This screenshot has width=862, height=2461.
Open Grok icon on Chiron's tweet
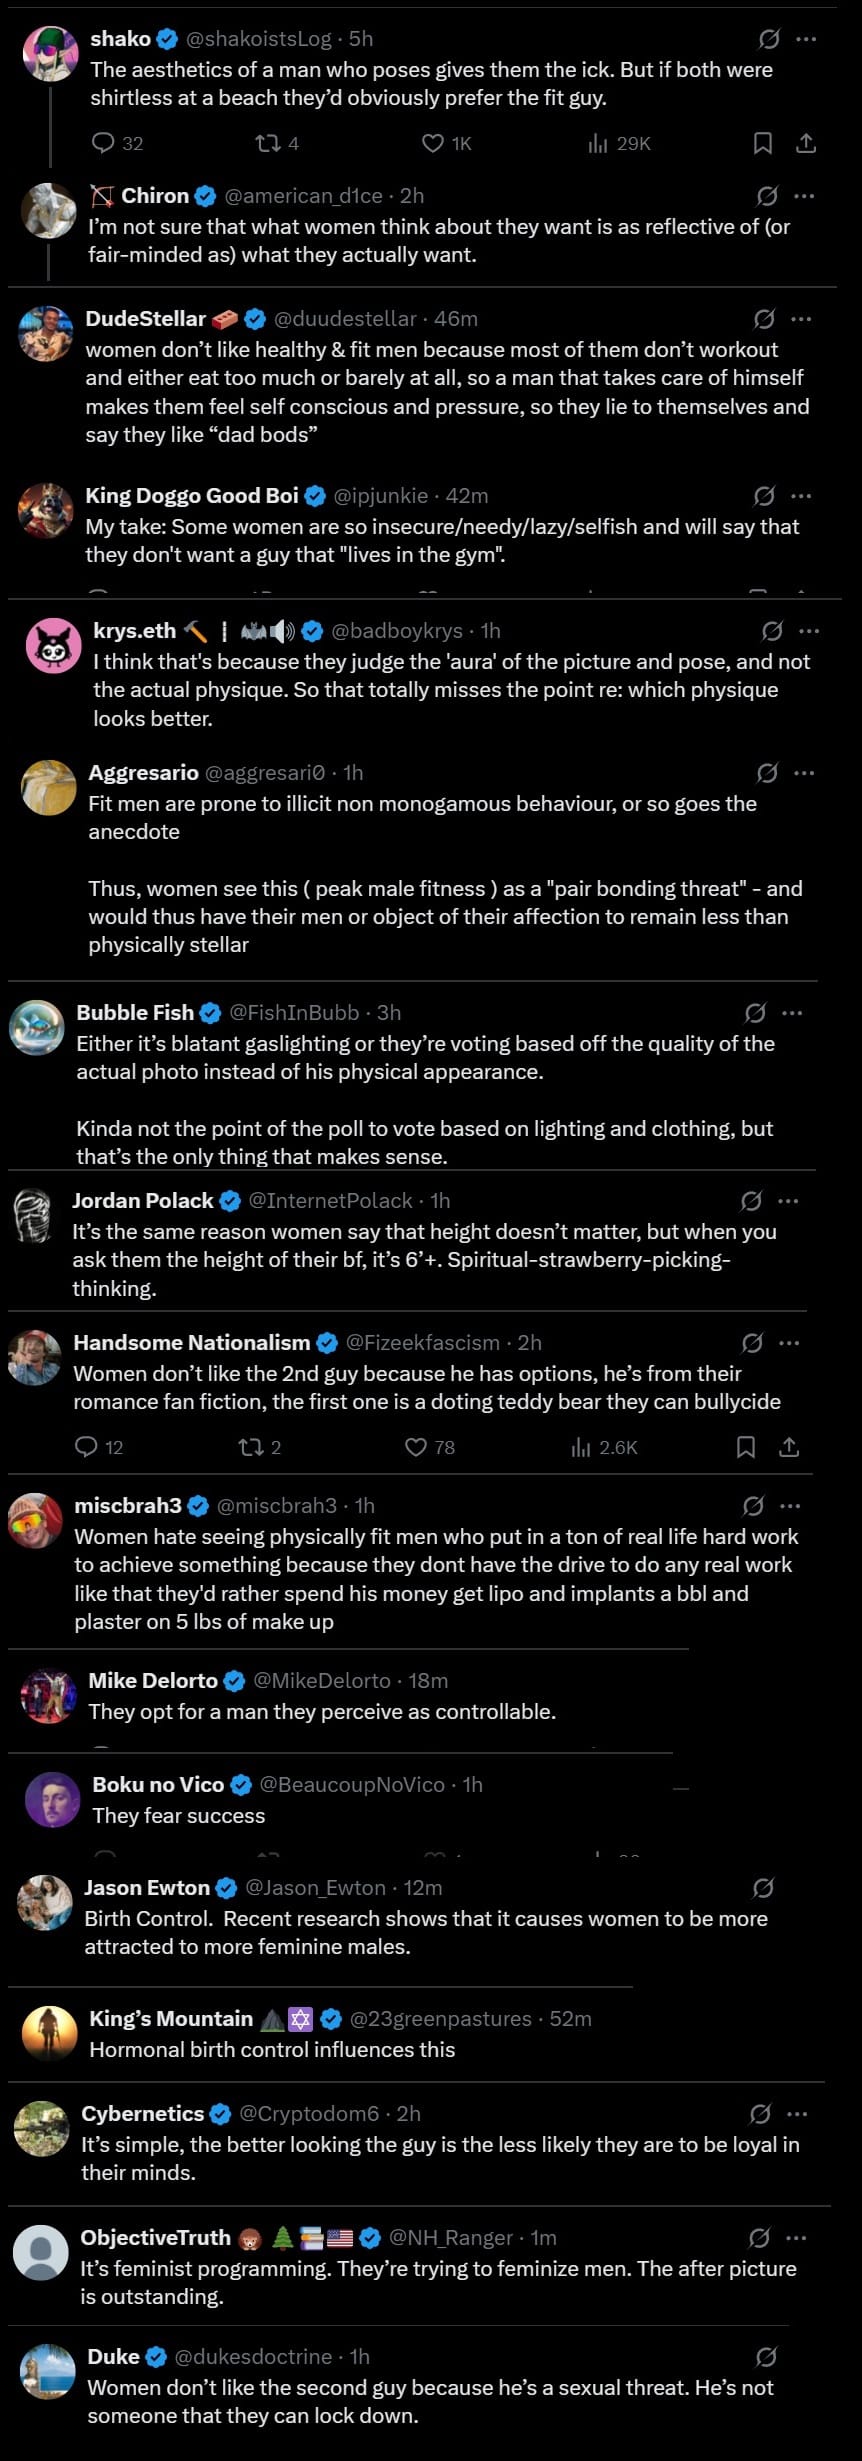[x=768, y=196]
